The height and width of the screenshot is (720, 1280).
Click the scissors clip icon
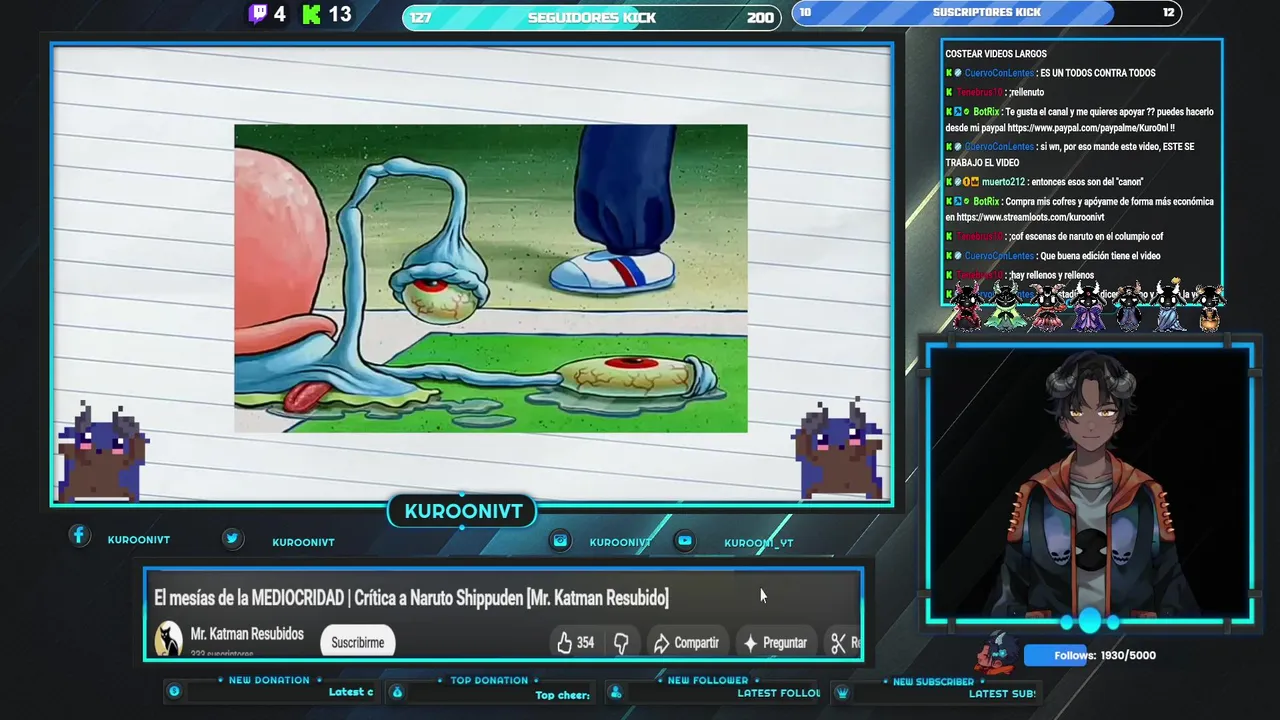(x=838, y=643)
